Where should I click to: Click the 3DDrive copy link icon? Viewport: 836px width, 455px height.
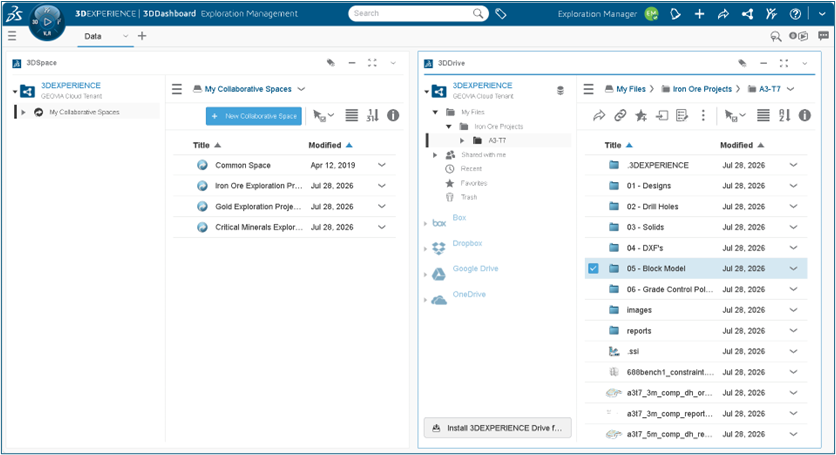click(x=620, y=115)
